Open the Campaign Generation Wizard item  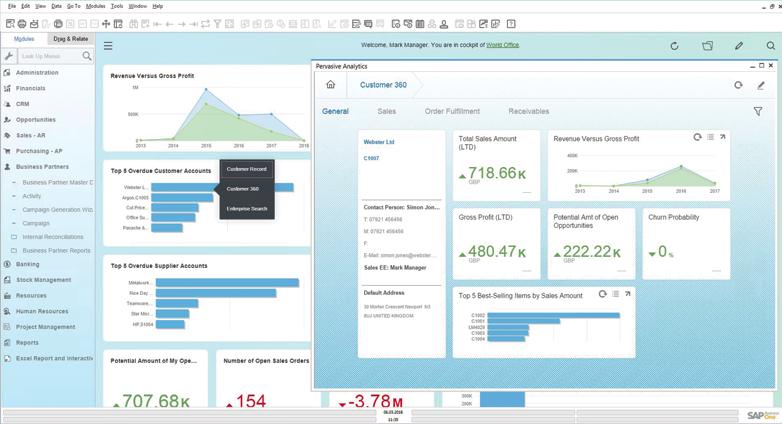point(57,210)
